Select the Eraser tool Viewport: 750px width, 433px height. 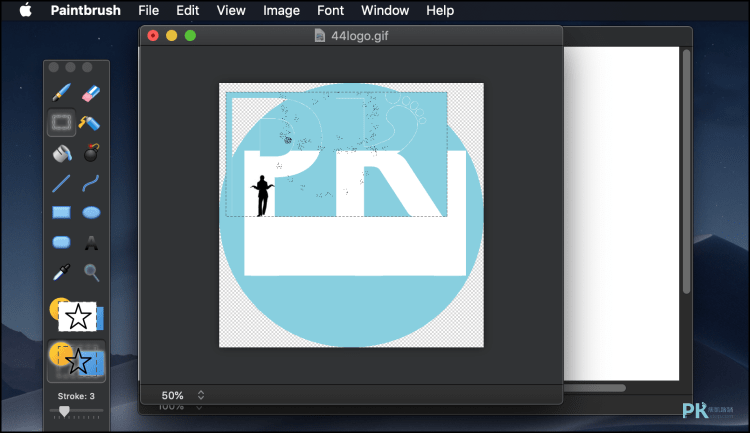tap(91, 93)
